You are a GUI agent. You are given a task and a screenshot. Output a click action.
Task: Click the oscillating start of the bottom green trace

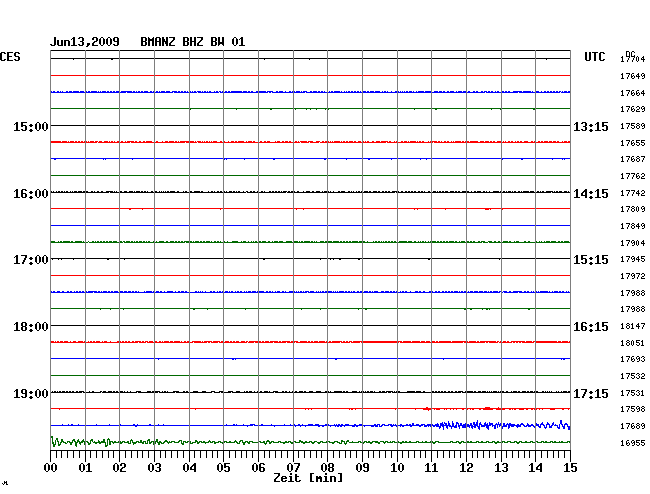[81, 442]
